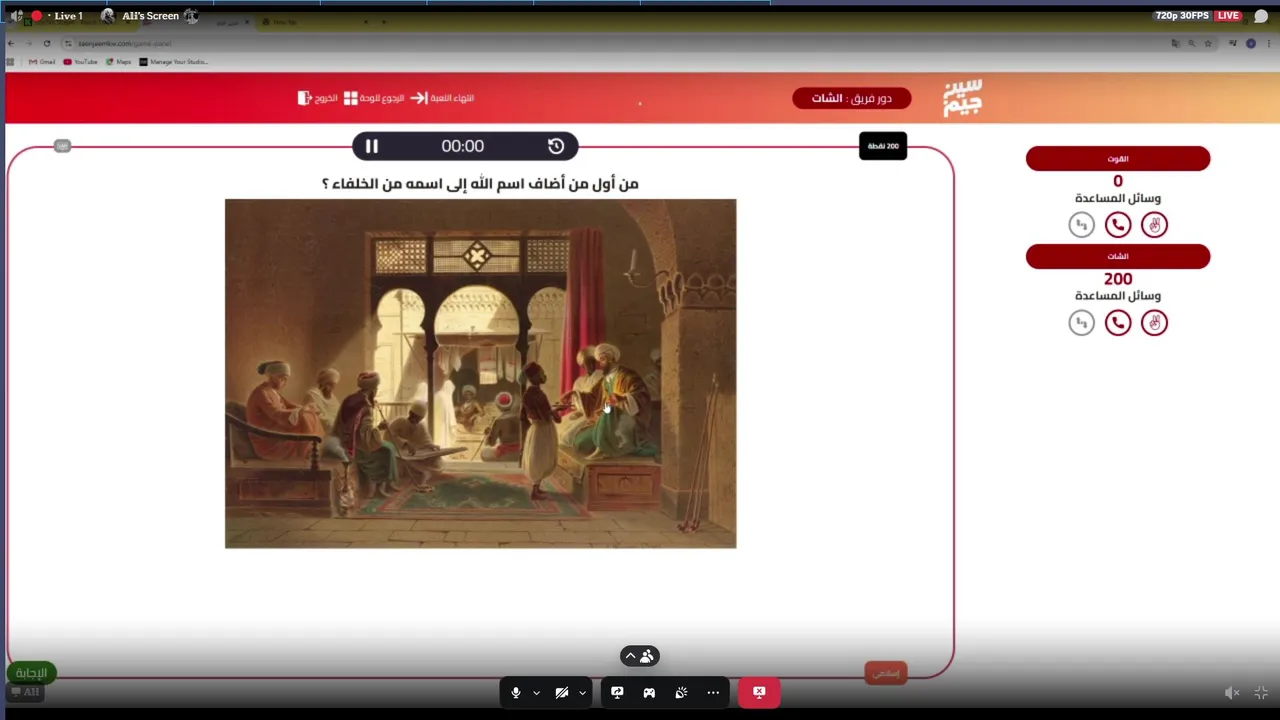This screenshot has width=1280, height=720.
Task: Toggle stream volume mute icon
Action: 1232,693
